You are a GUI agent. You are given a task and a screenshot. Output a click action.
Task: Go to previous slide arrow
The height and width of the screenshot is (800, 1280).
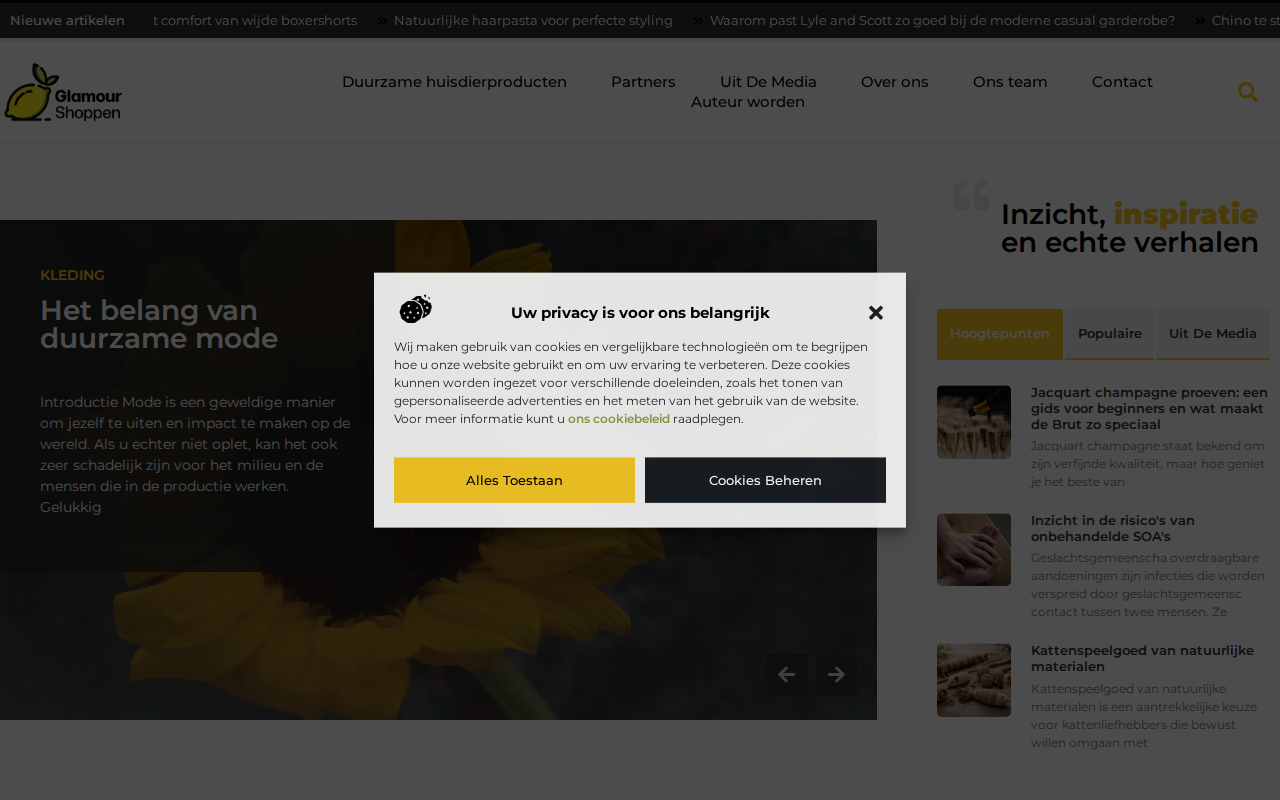[x=787, y=675]
